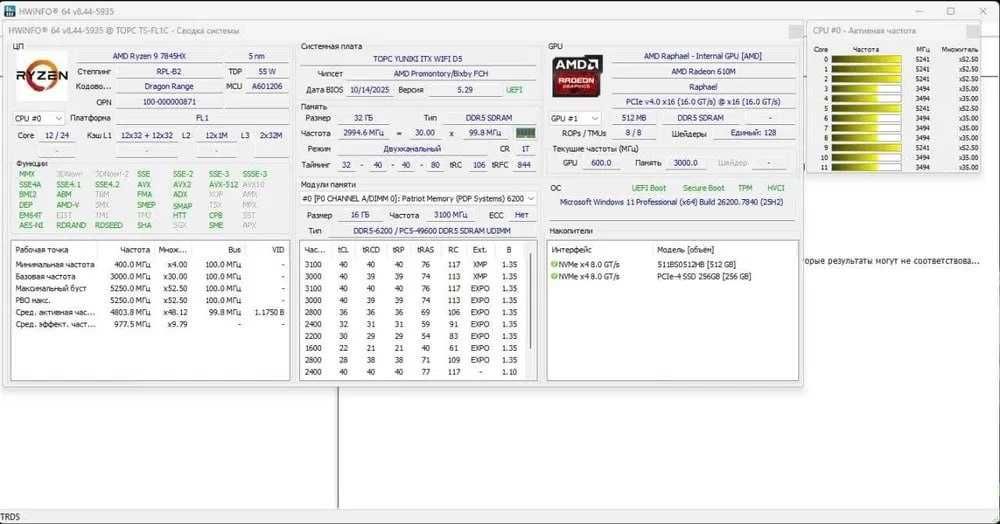Viewport: 1000px width, 524px height.
Task: Select the Базовая частота row
Action: pos(150,276)
